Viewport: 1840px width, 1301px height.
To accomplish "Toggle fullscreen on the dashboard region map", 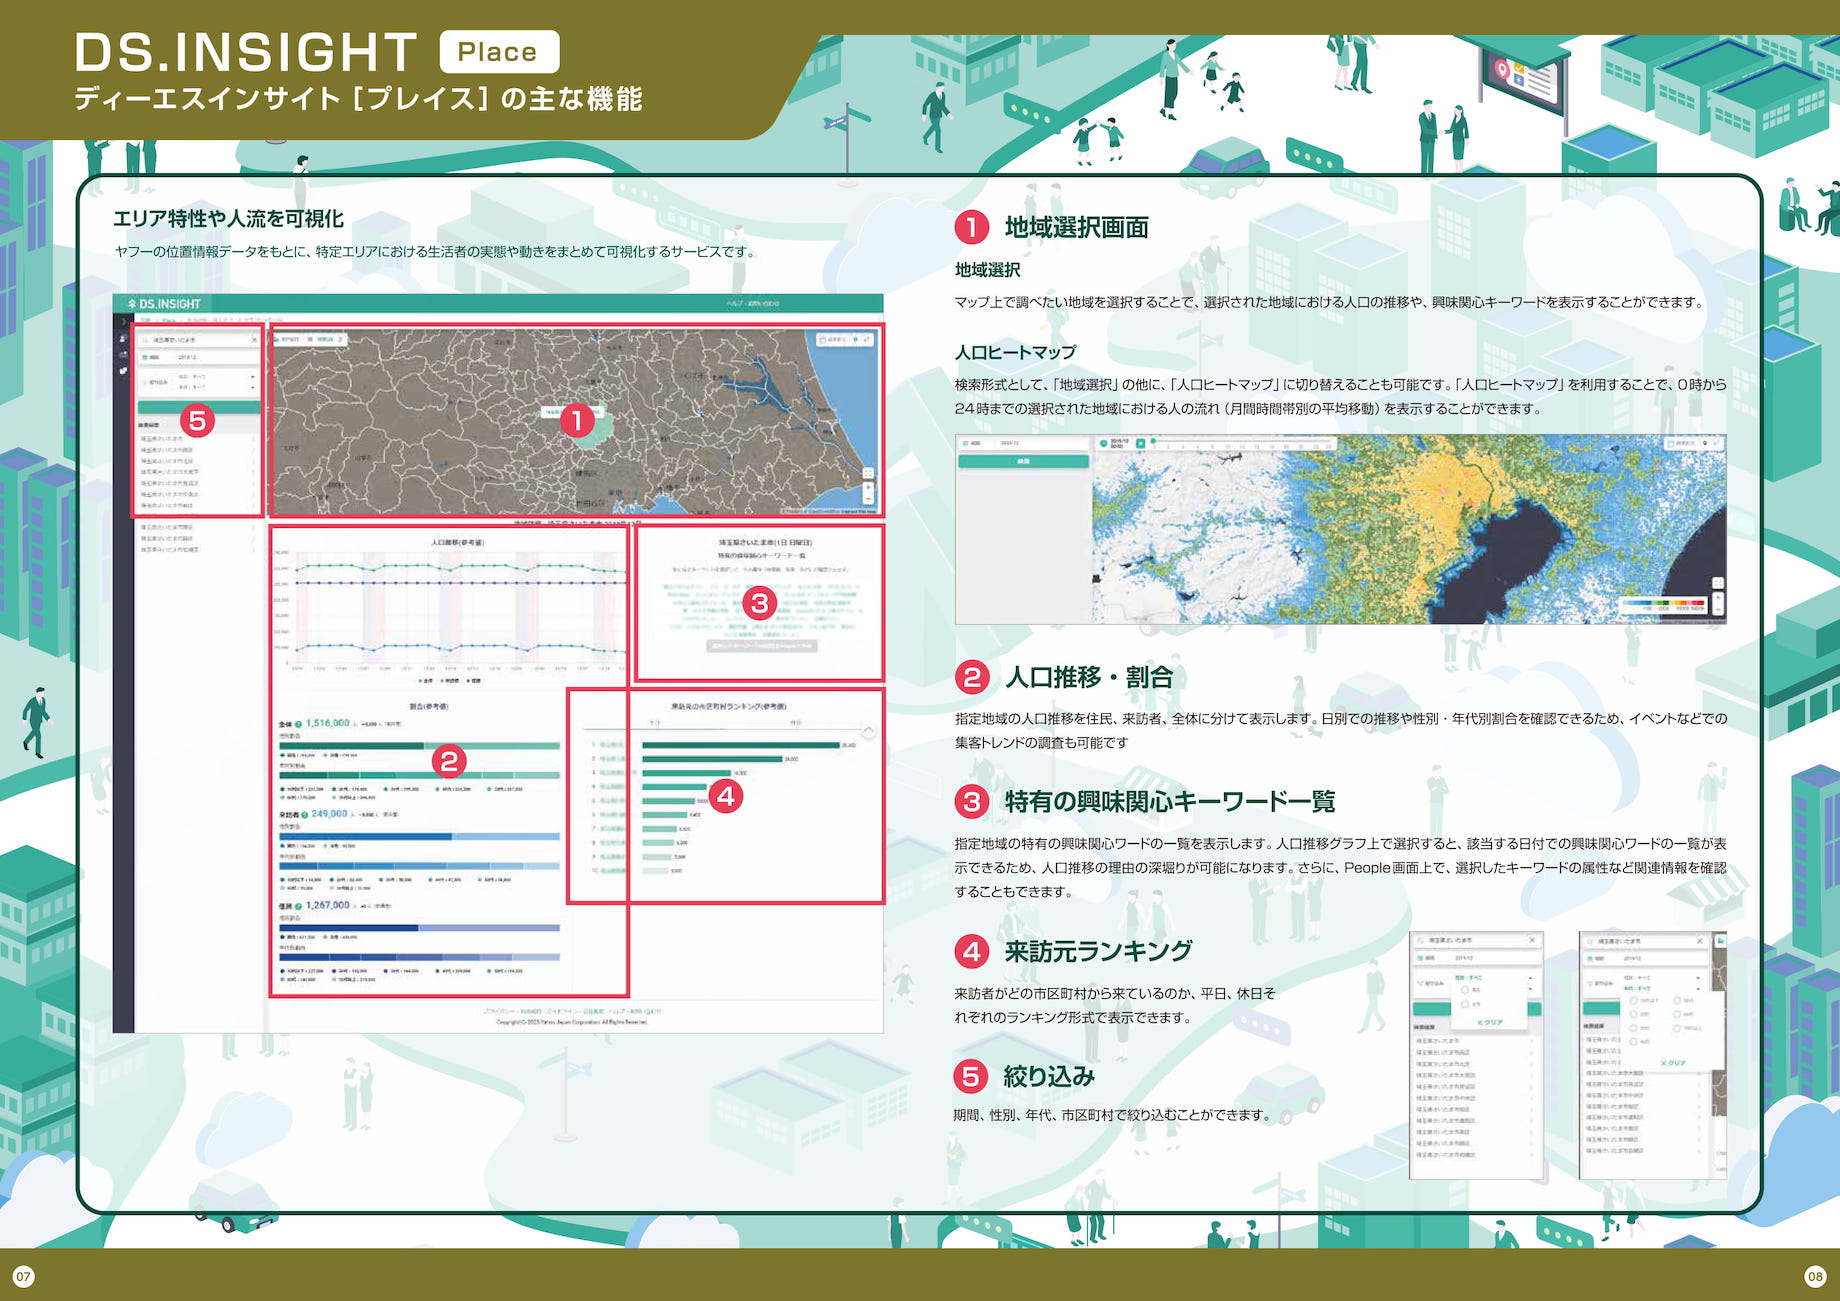I will click(x=868, y=473).
